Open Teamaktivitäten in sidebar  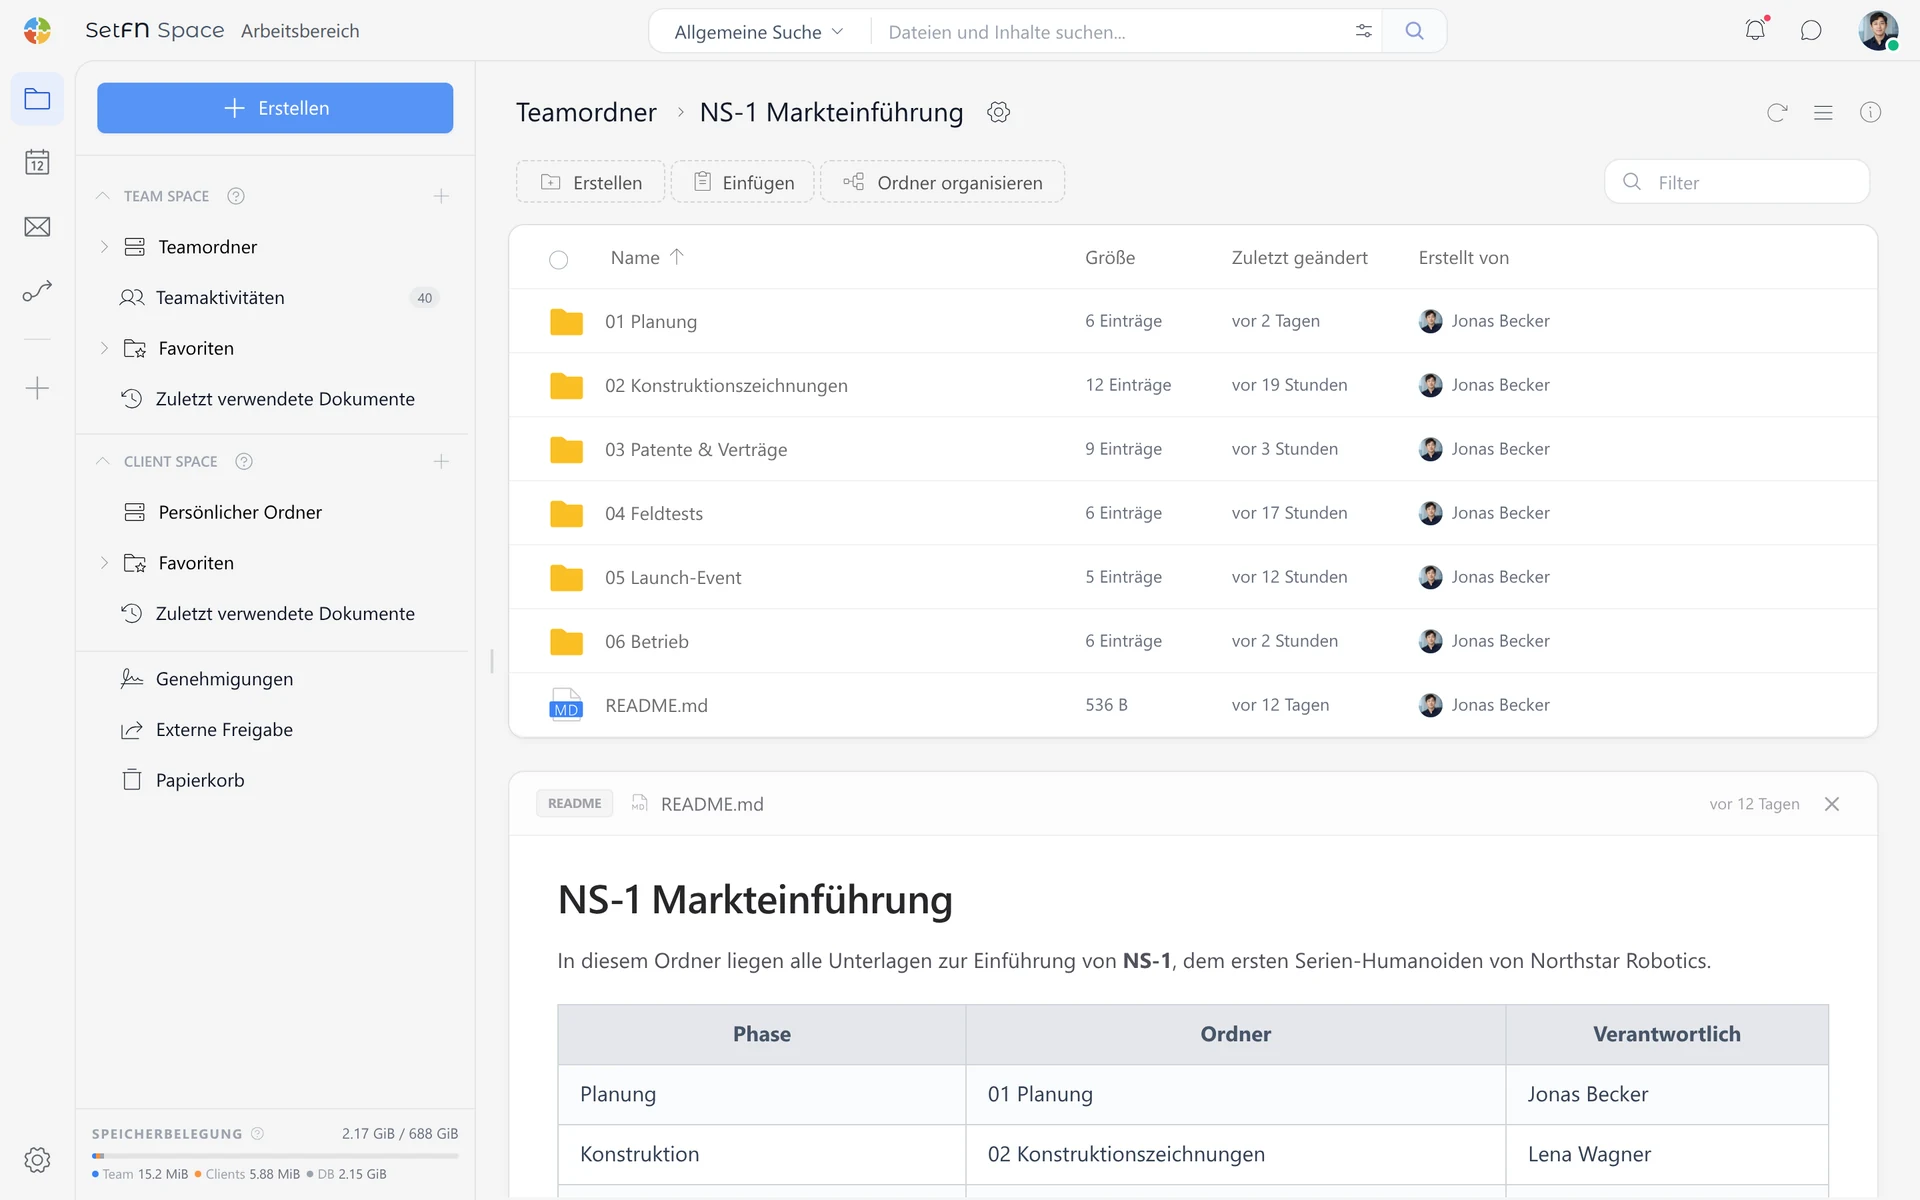(275, 297)
